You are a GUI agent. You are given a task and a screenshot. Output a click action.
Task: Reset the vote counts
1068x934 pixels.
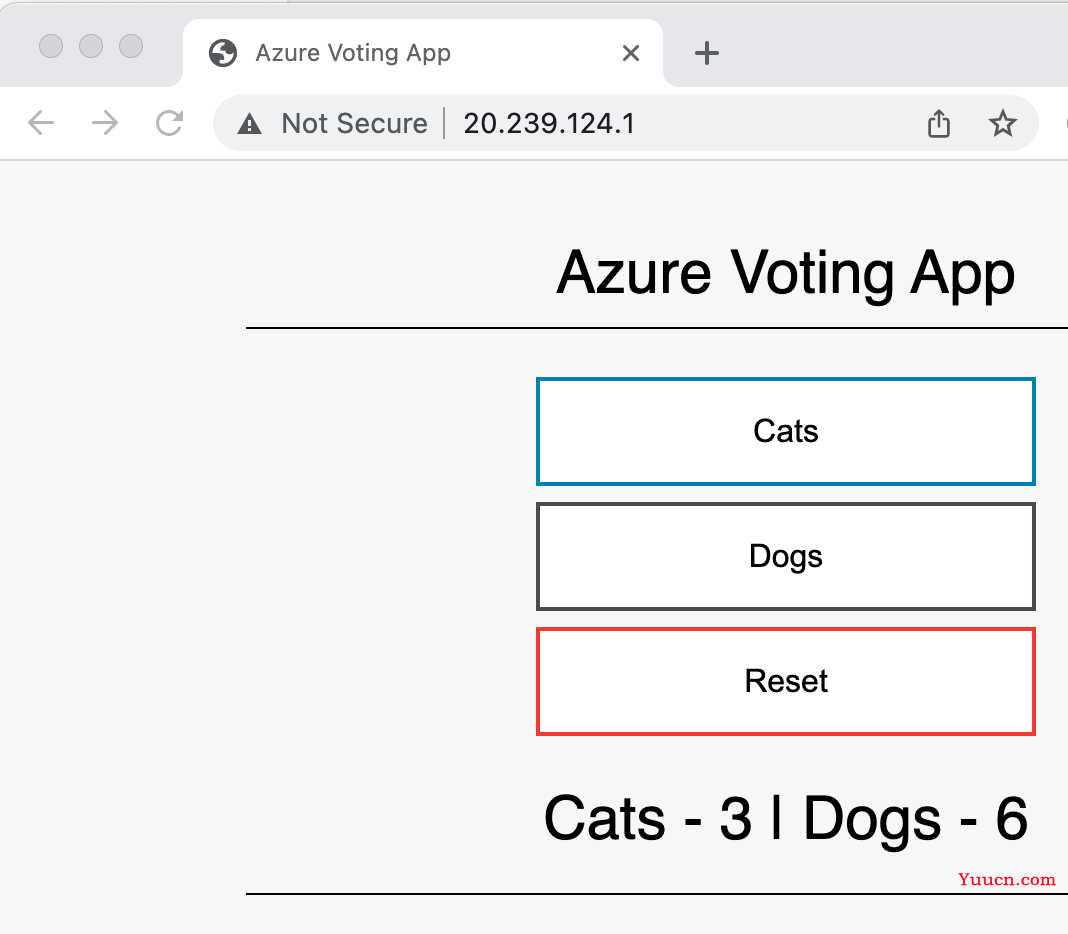point(785,681)
